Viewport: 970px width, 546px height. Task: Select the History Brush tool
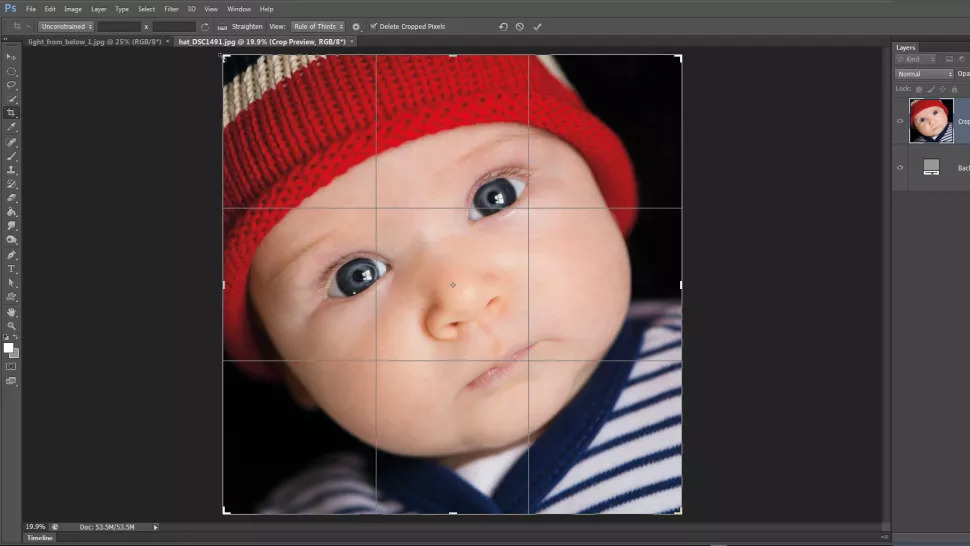11,184
